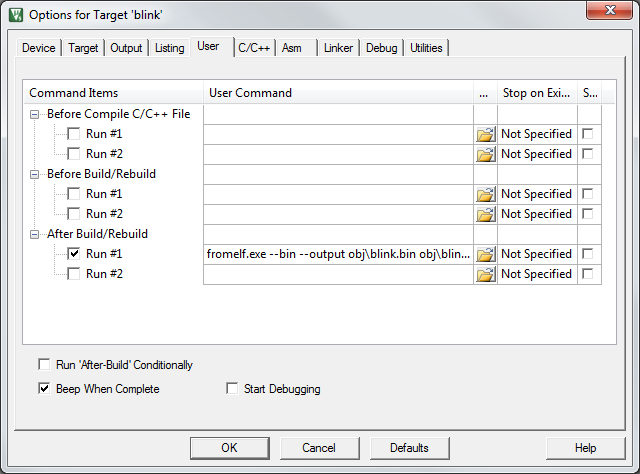Confirm settings with OK button
Image resolution: width=640 pixels, height=474 pixels.
pyautogui.click(x=230, y=448)
